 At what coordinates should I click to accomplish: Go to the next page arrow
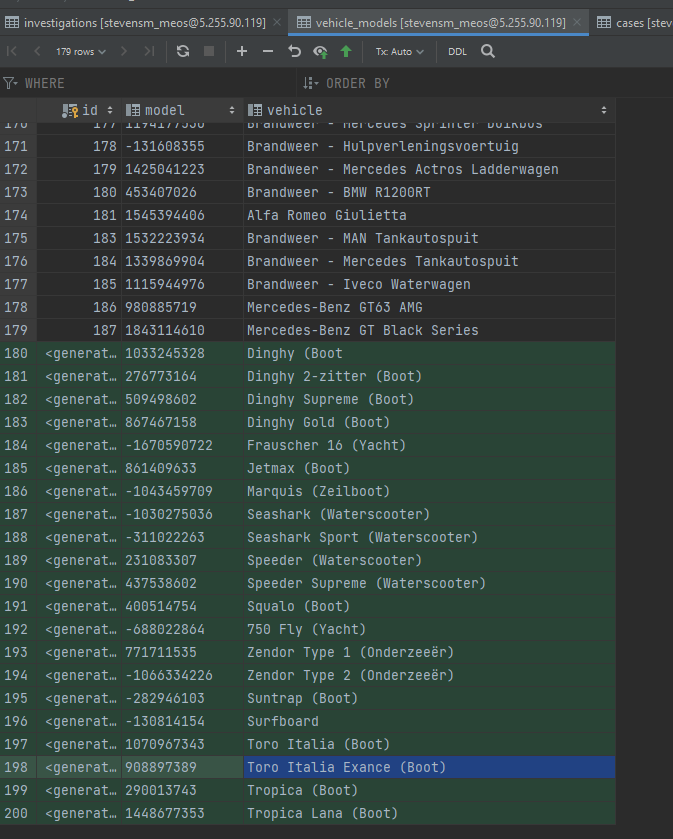click(125, 51)
